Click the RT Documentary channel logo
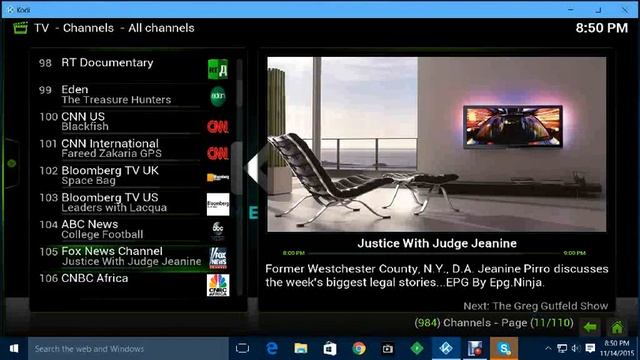The height and width of the screenshot is (360, 640). tap(218, 69)
